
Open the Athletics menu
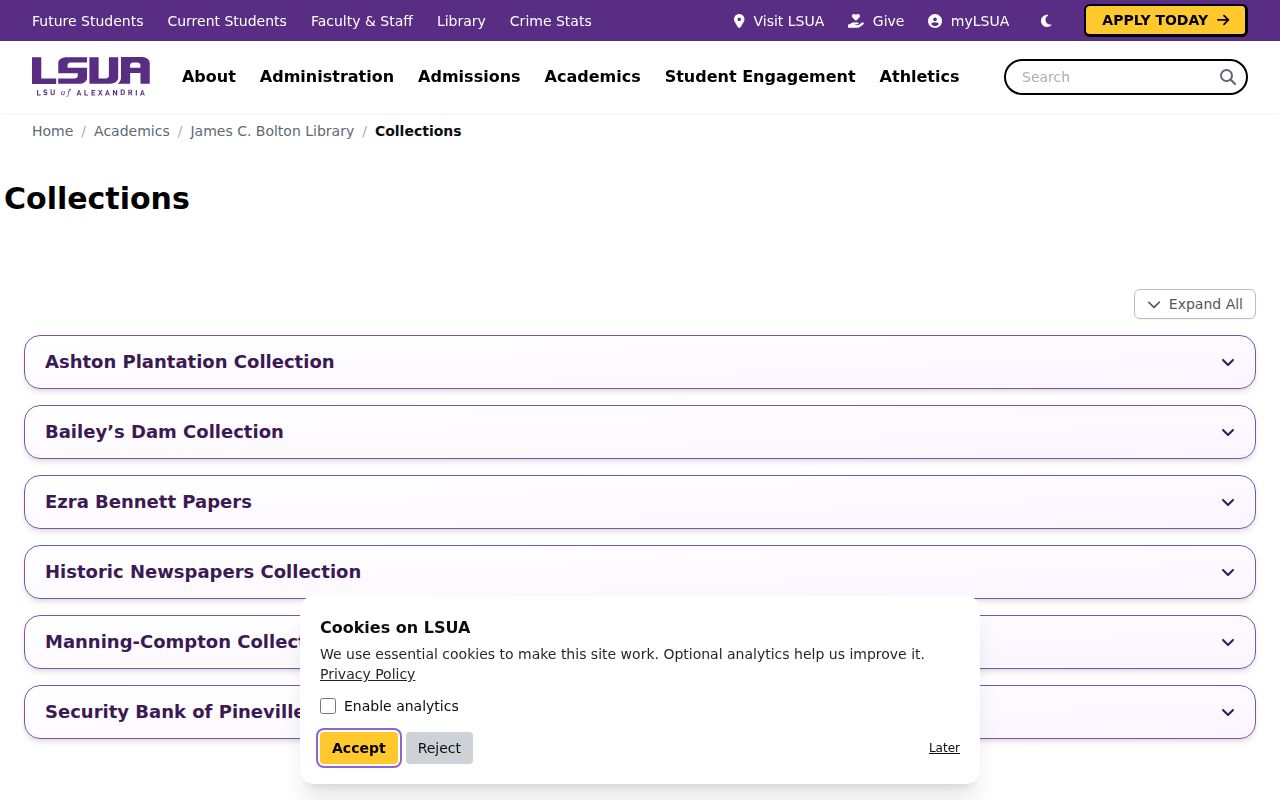click(919, 77)
